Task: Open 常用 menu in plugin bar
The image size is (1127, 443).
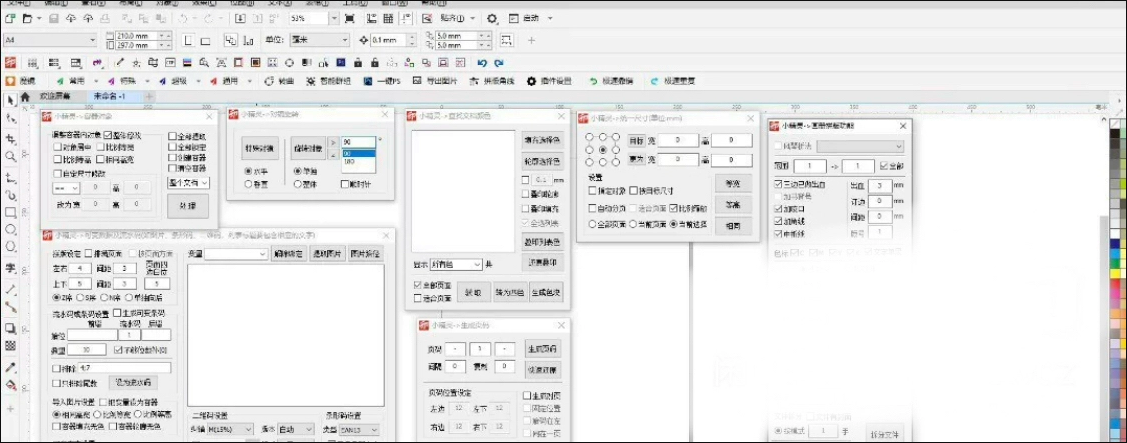Action: [75, 81]
